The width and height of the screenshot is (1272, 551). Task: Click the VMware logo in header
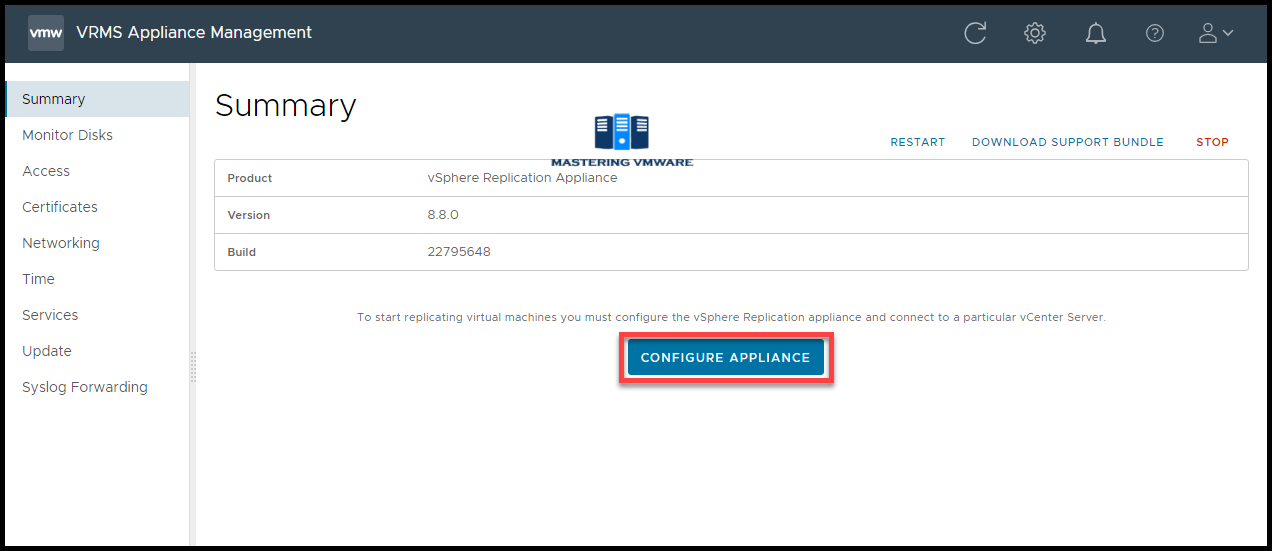pos(46,33)
